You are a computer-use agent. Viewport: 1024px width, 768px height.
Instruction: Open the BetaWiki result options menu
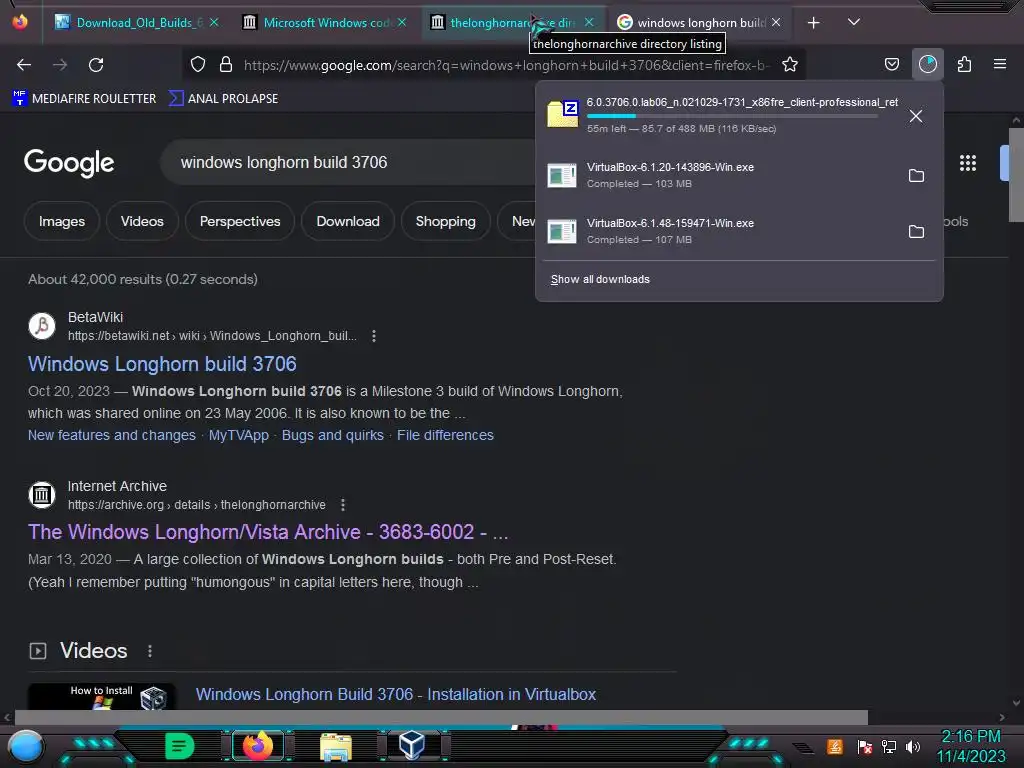click(374, 336)
